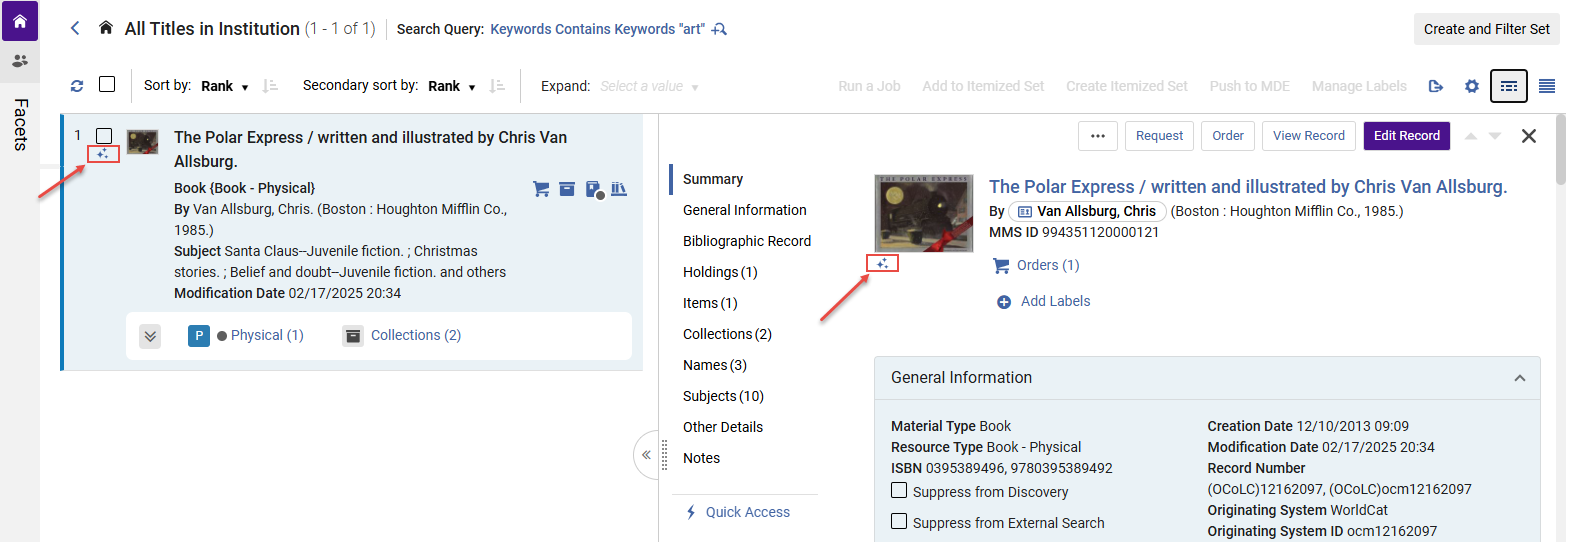
Task: Expand result details with double chevron
Action: [x=150, y=336]
